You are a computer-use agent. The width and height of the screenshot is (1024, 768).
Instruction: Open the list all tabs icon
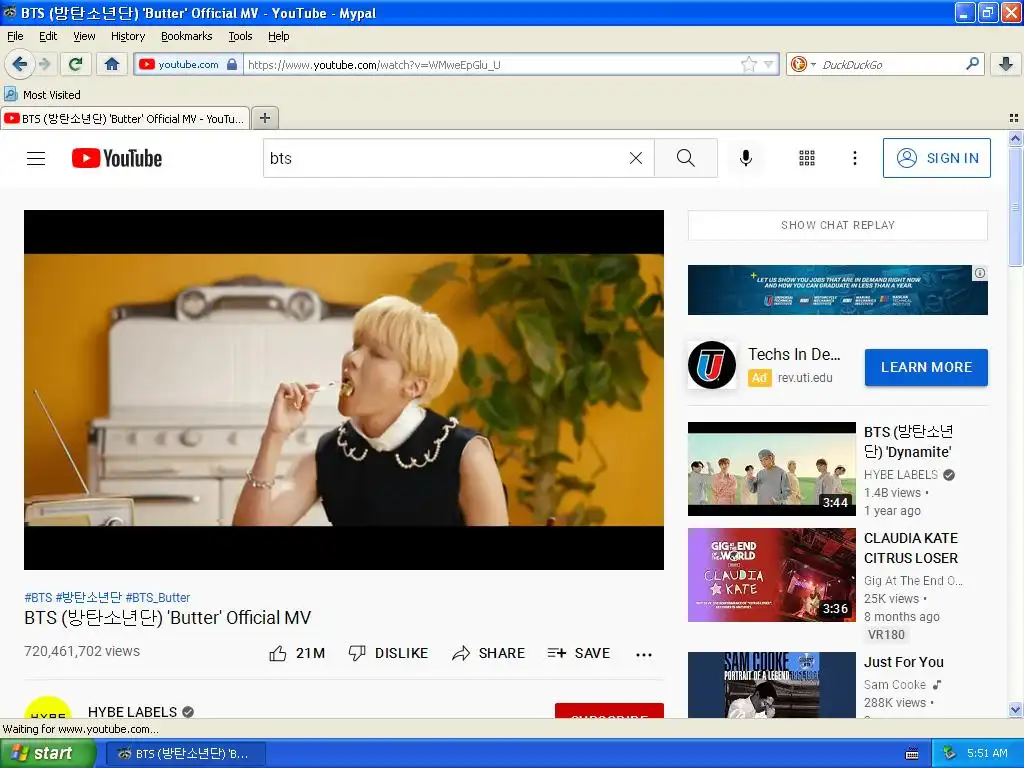tap(1014, 118)
